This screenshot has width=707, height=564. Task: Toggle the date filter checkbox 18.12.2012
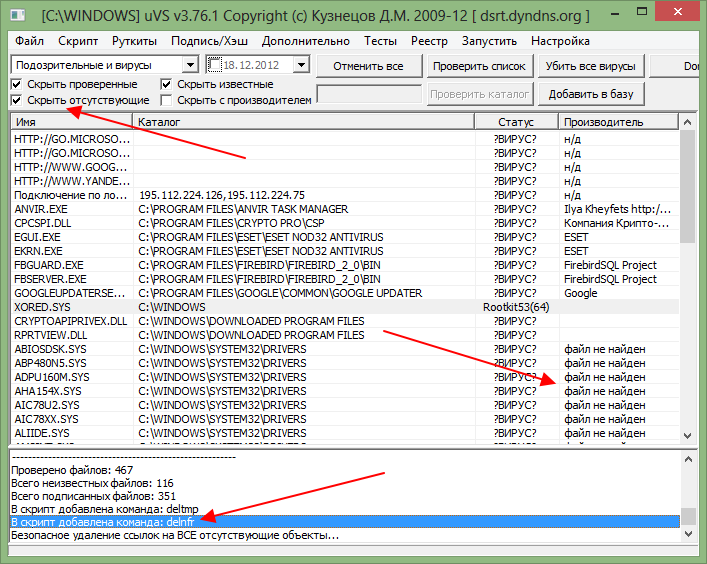coord(215,65)
